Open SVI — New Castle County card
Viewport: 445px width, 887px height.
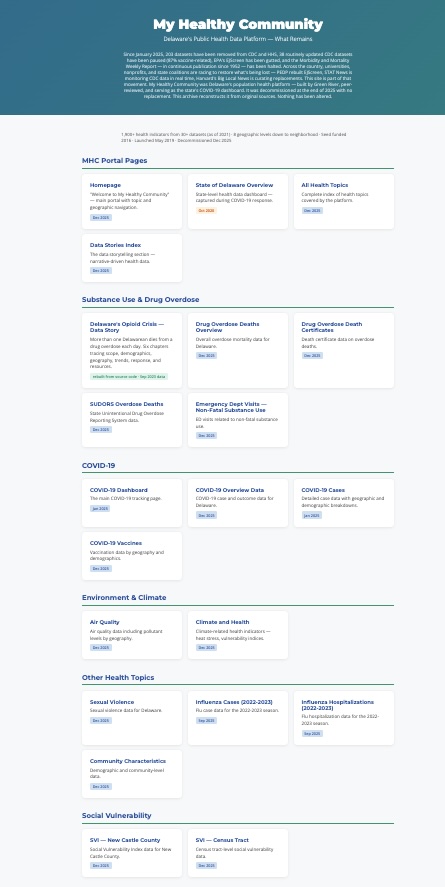[132, 853]
